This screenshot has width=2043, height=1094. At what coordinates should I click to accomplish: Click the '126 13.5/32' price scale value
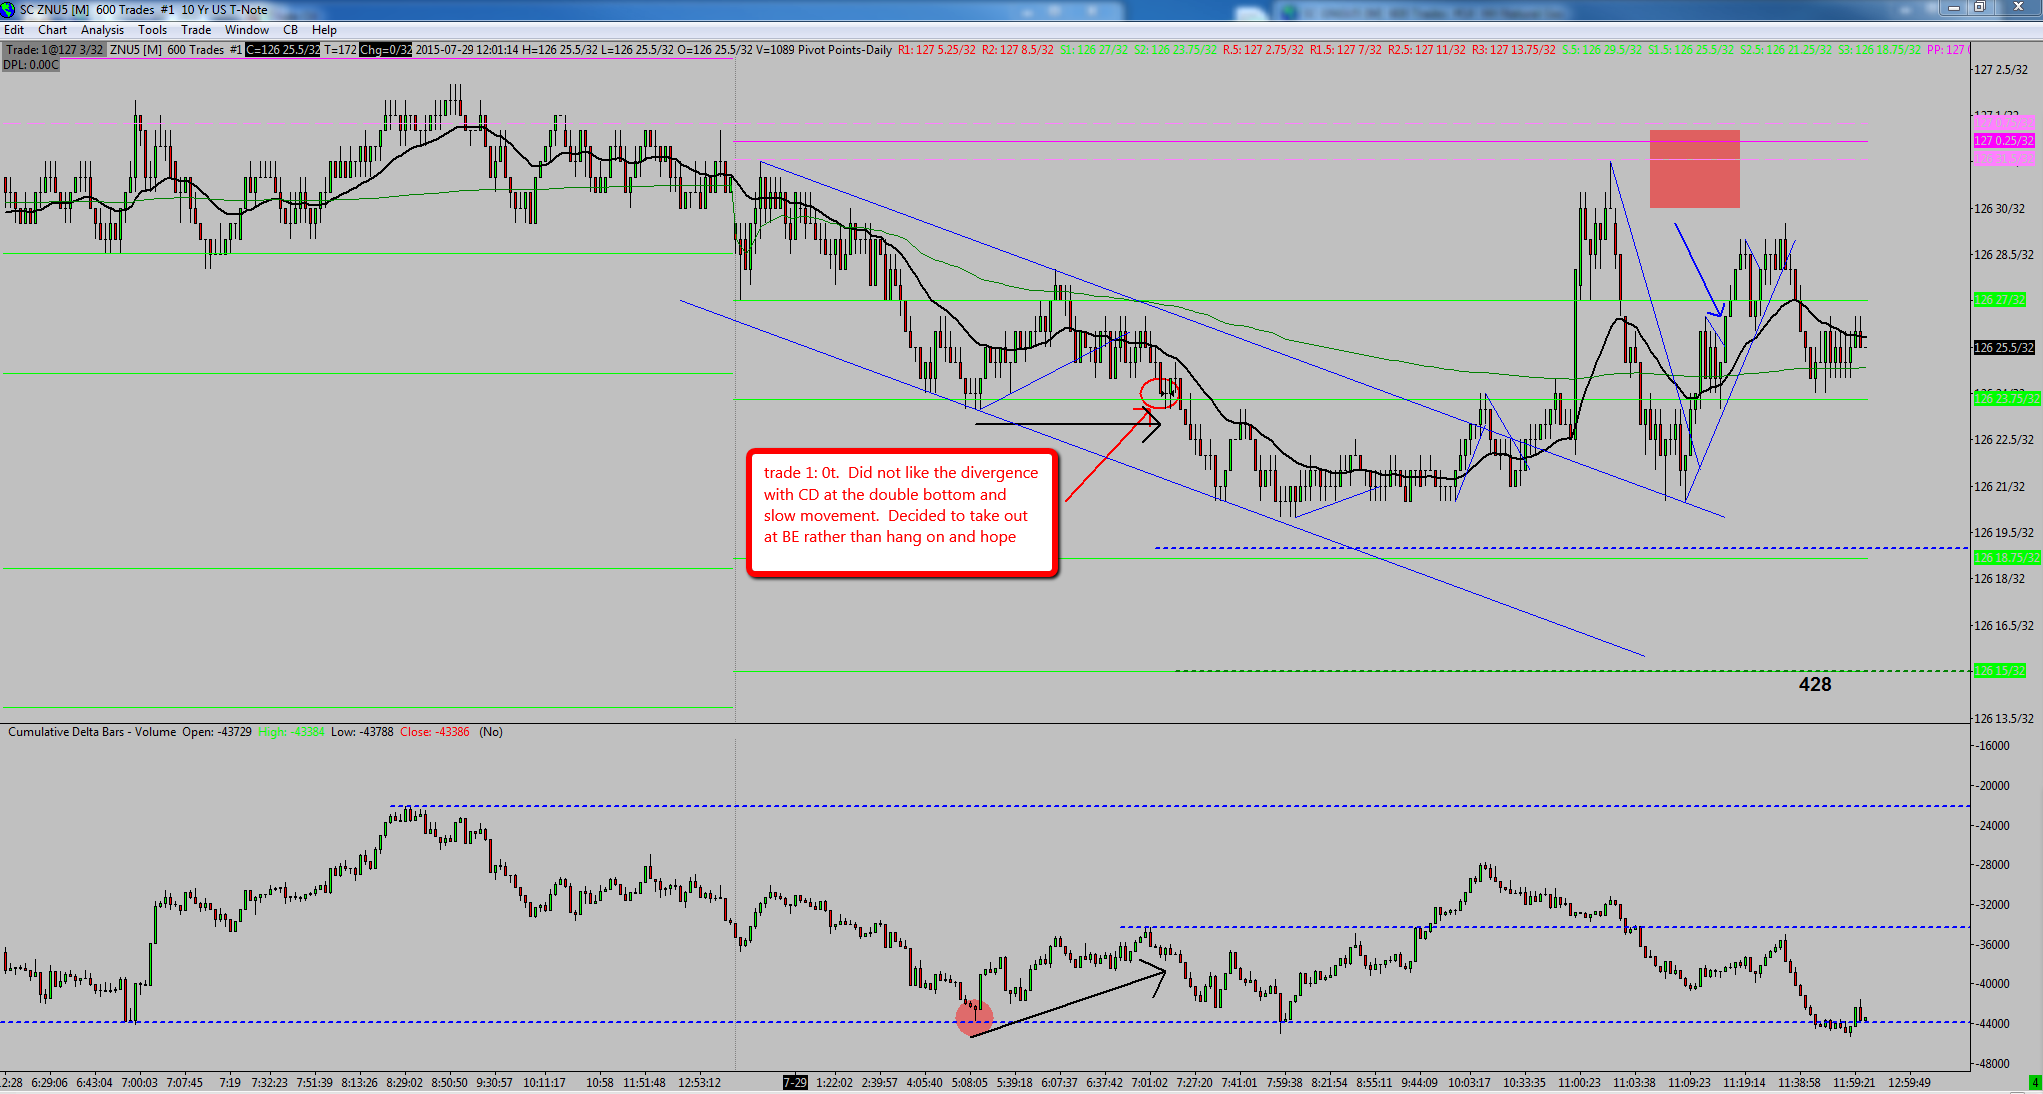pyautogui.click(x=2003, y=719)
